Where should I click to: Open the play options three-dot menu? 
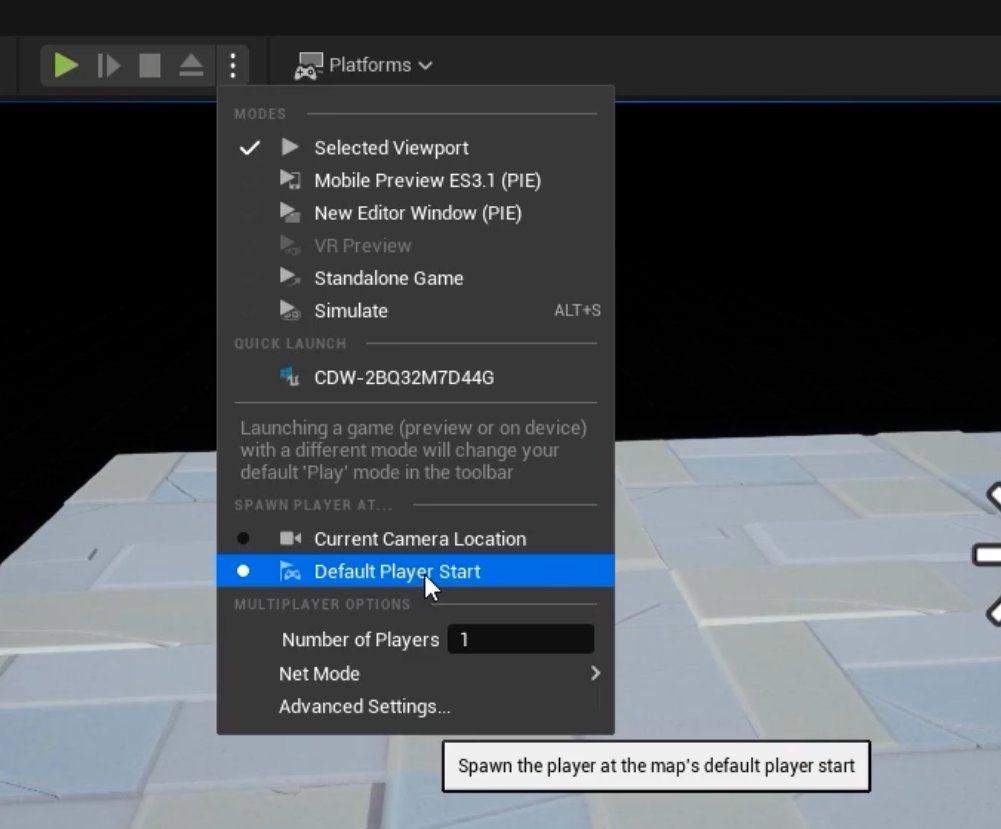tap(233, 65)
